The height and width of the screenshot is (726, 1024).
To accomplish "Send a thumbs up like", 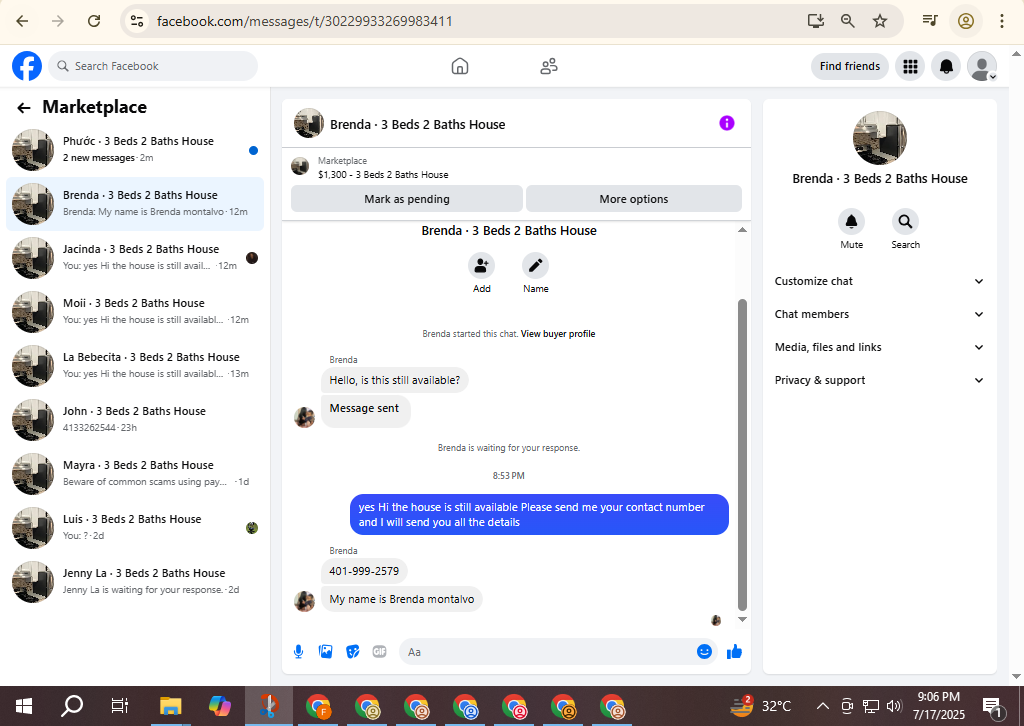I will (734, 652).
